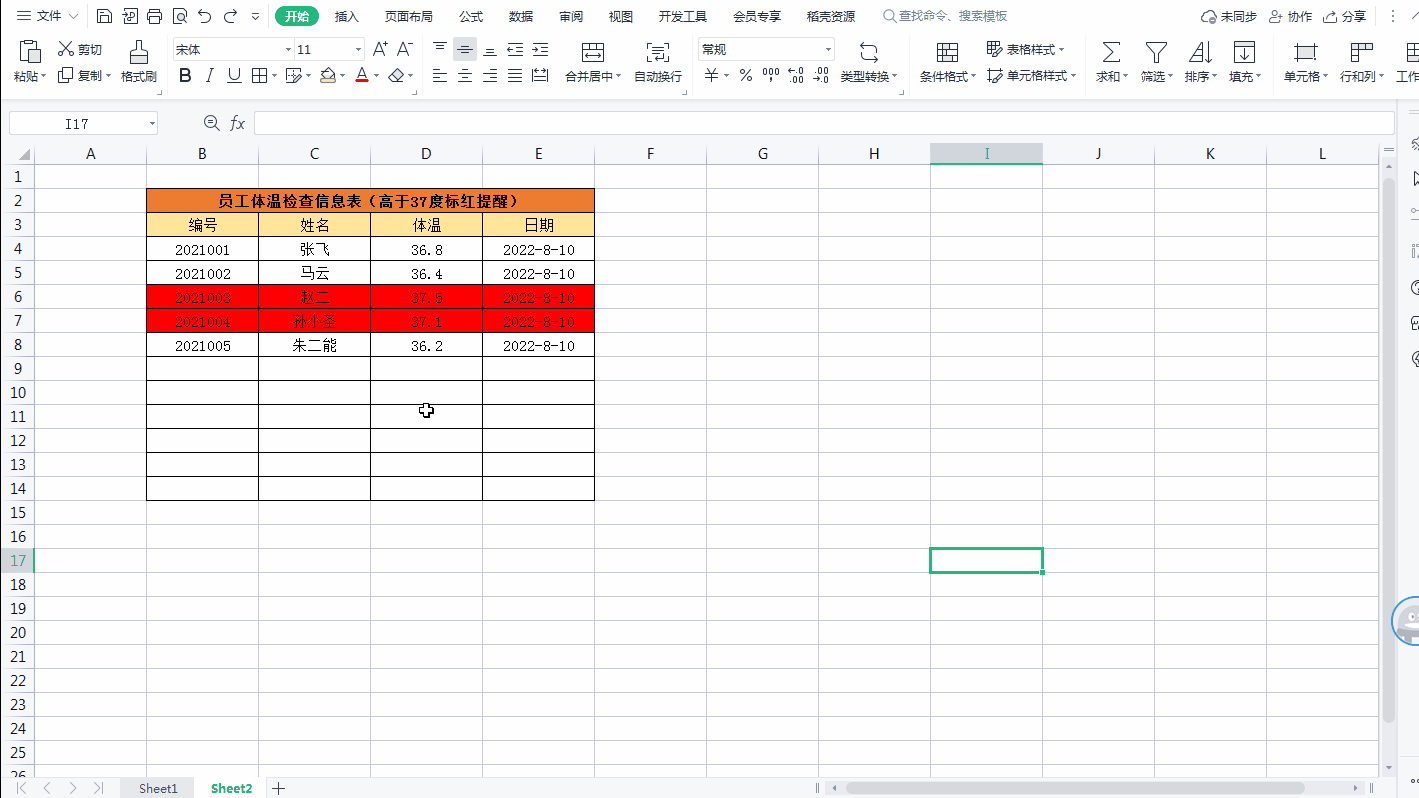Click the Filter funnel icon

[1156, 52]
